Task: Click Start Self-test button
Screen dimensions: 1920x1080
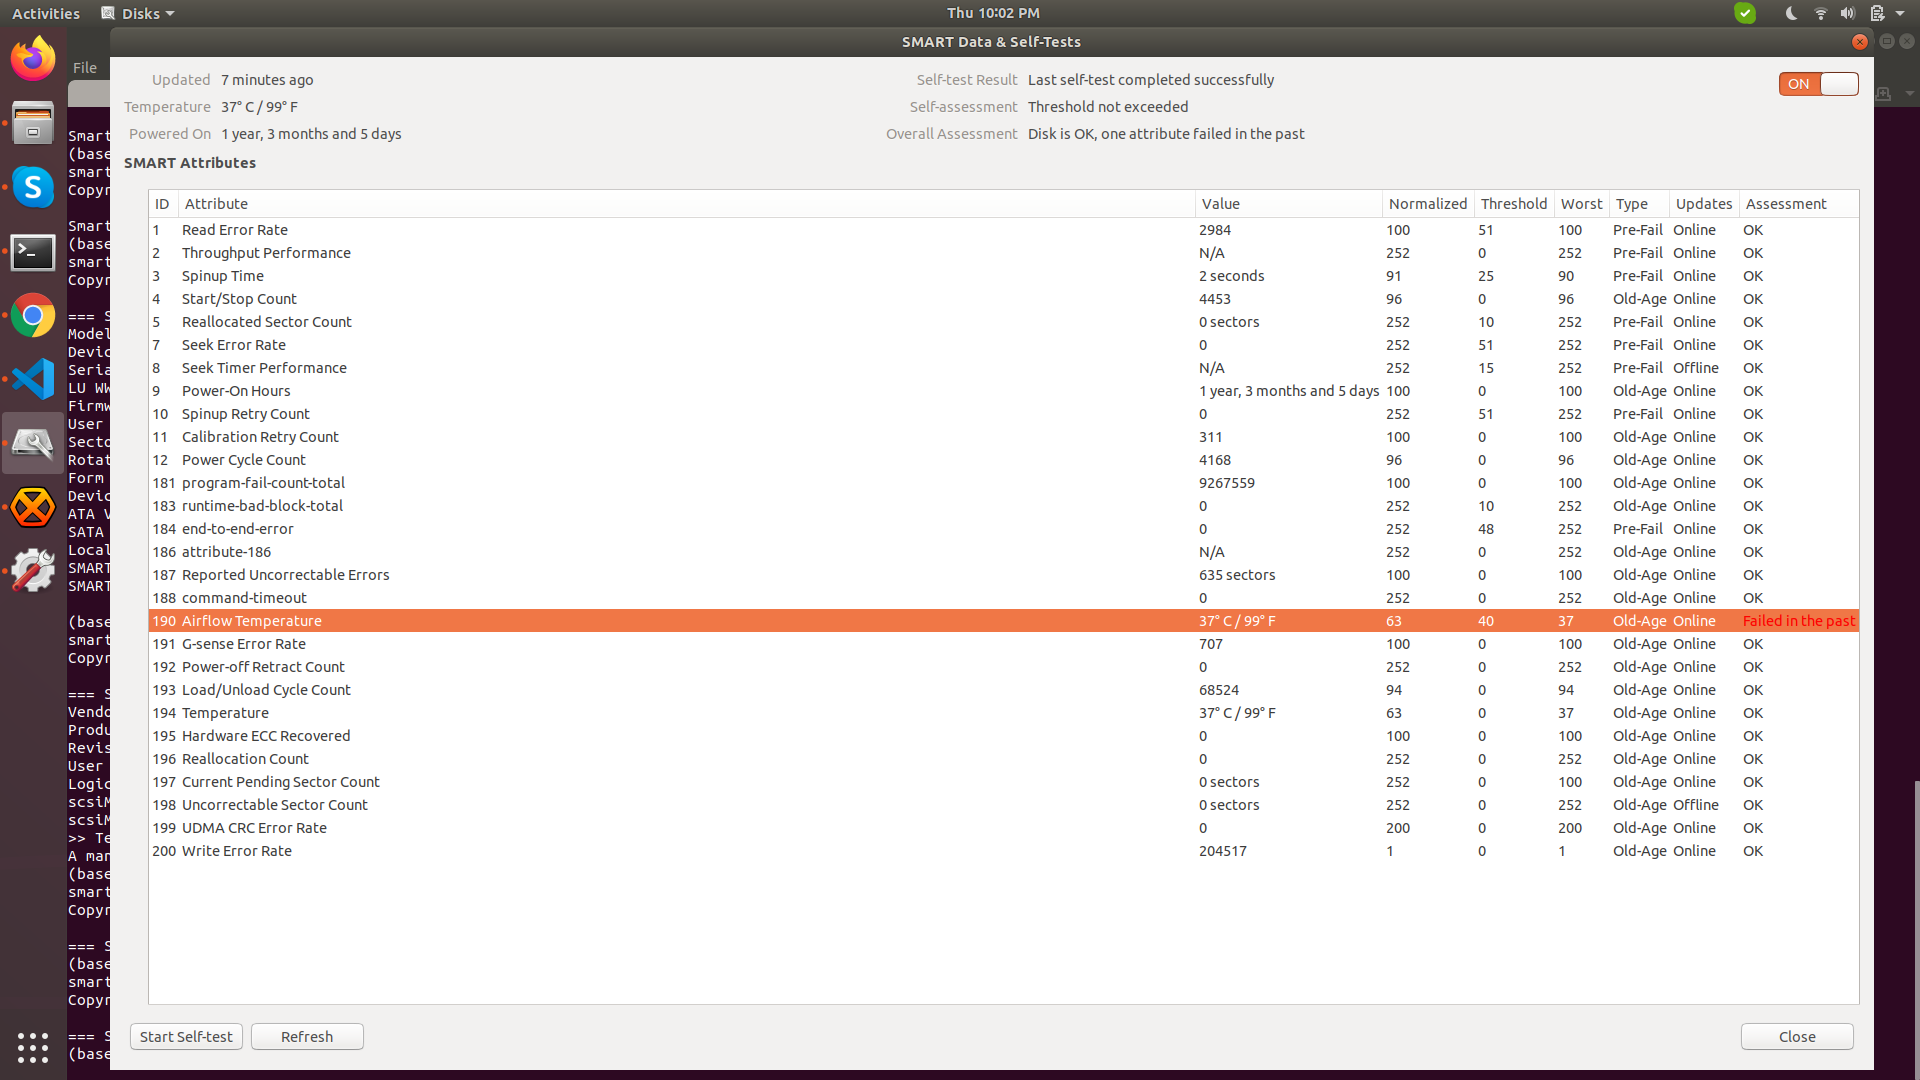Action: (186, 1036)
